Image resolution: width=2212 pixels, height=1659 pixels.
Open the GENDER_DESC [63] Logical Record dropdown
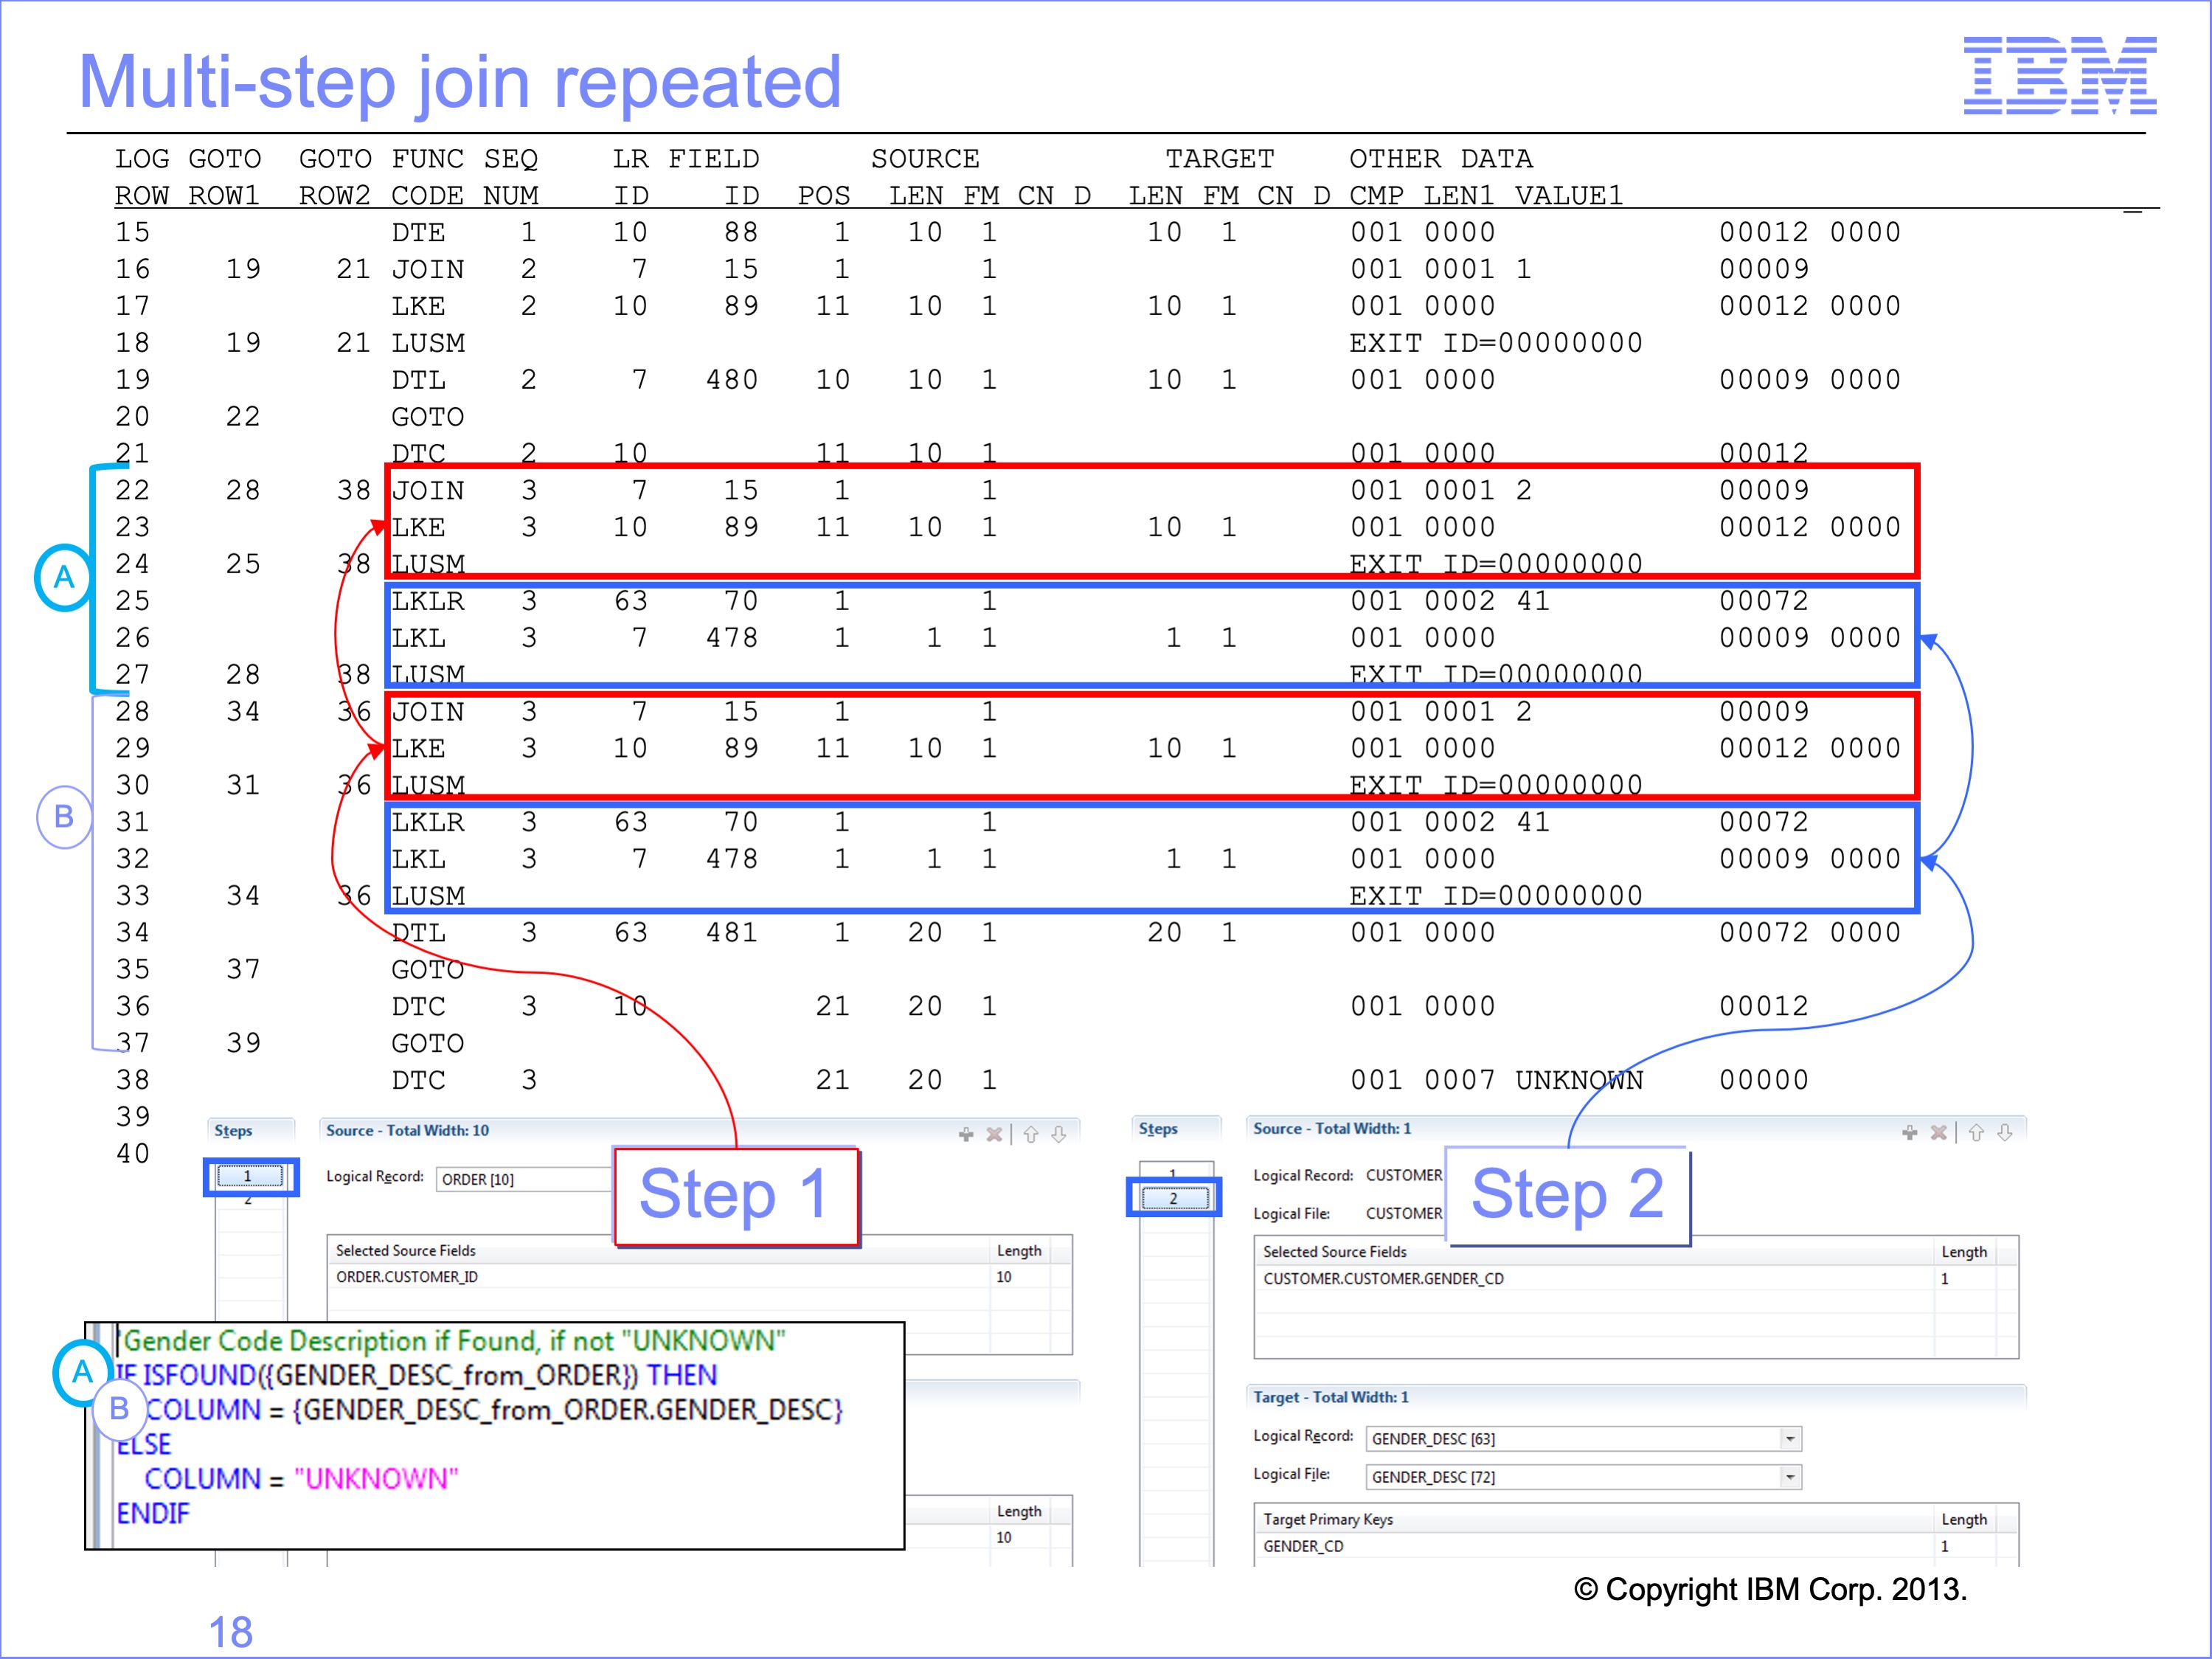(x=1789, y=1439)
